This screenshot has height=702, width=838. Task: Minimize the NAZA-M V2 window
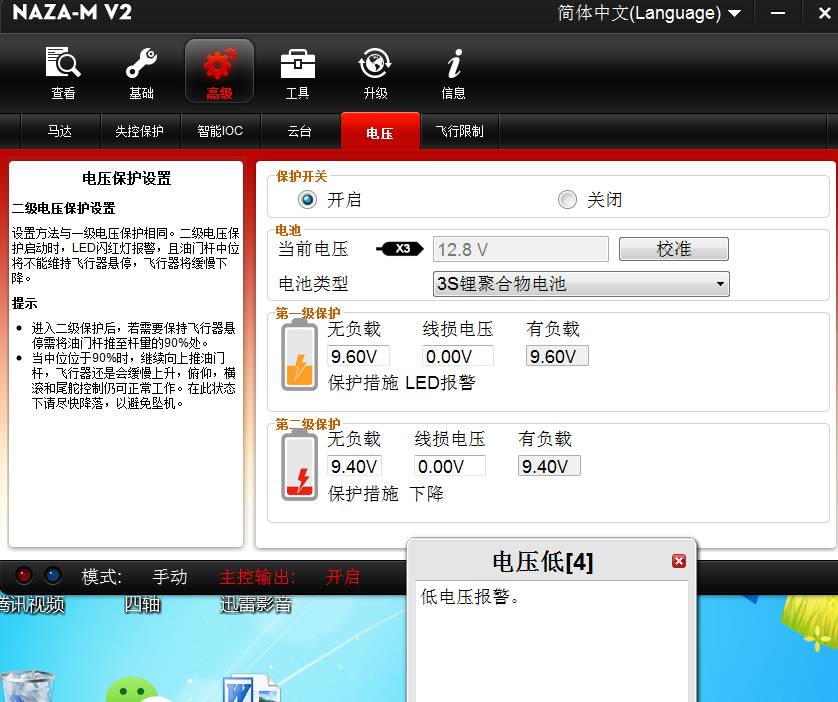778,13
